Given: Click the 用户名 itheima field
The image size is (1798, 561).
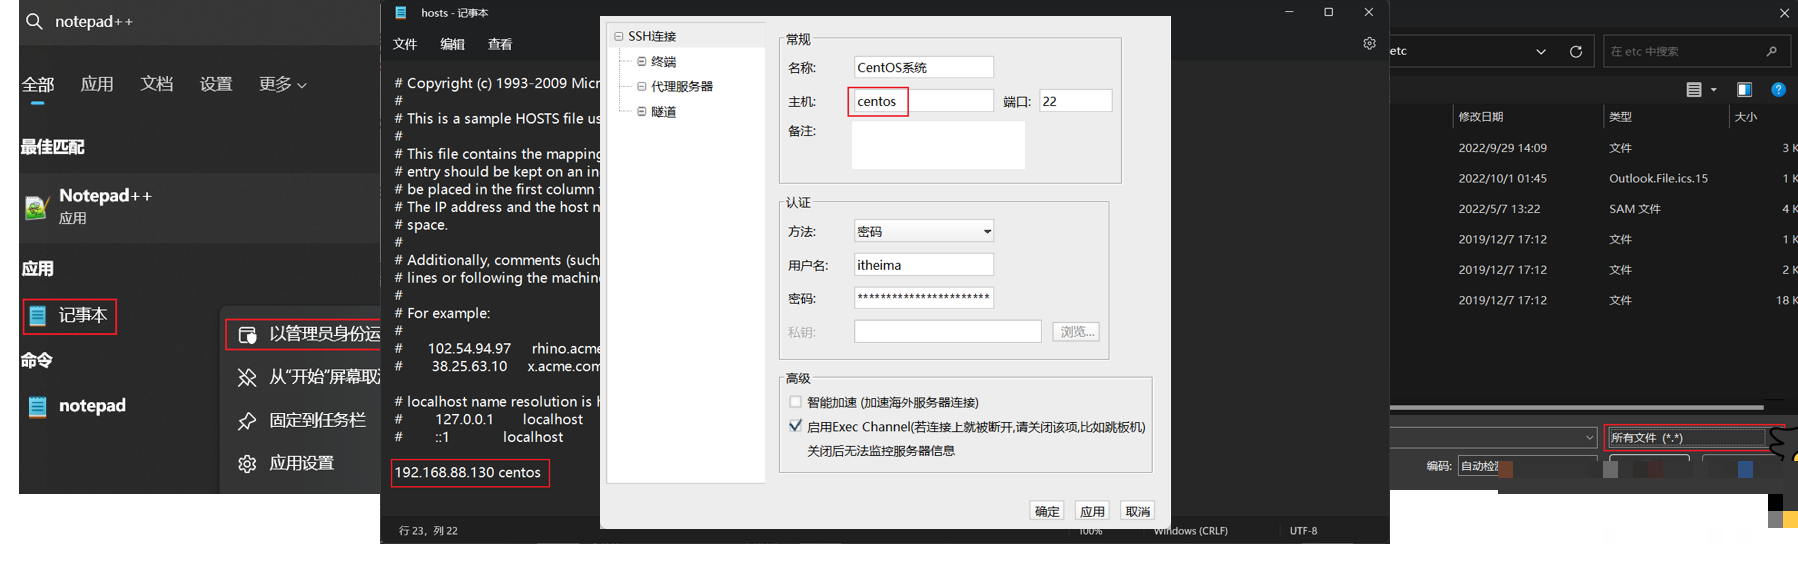Looking at the screenshot, I should 923,265.
